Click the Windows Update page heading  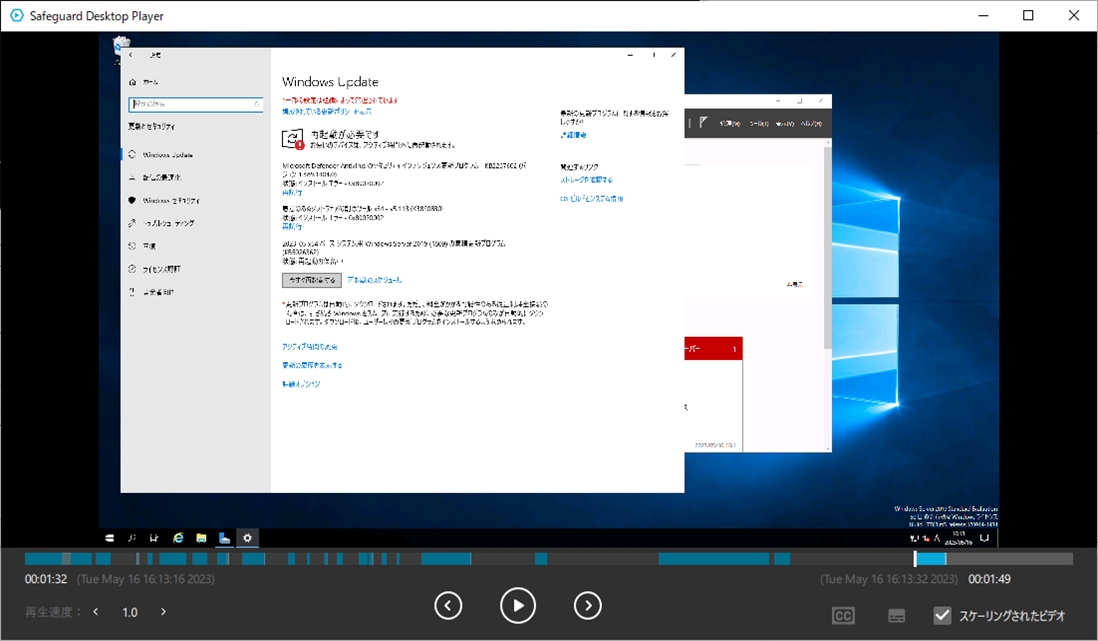click(x=330, y=82)
